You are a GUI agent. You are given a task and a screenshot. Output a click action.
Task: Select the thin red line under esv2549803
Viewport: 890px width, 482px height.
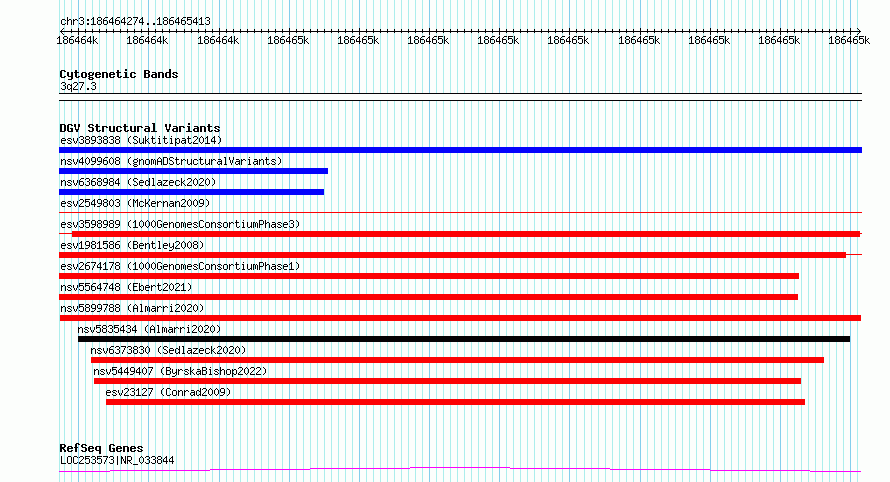460,213
